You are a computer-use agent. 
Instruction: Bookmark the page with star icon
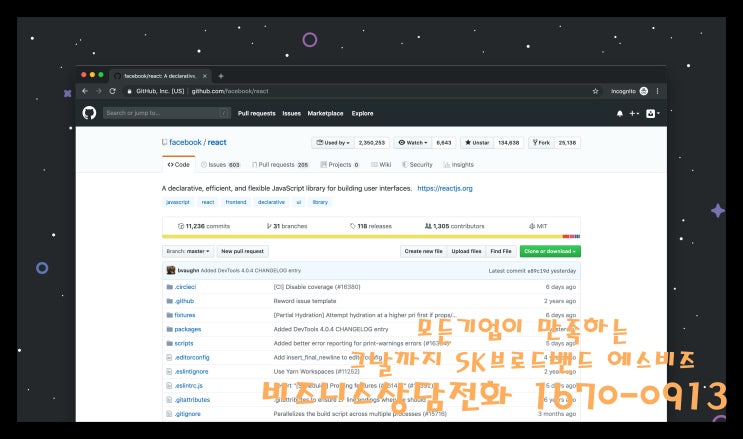coord(595,91)
